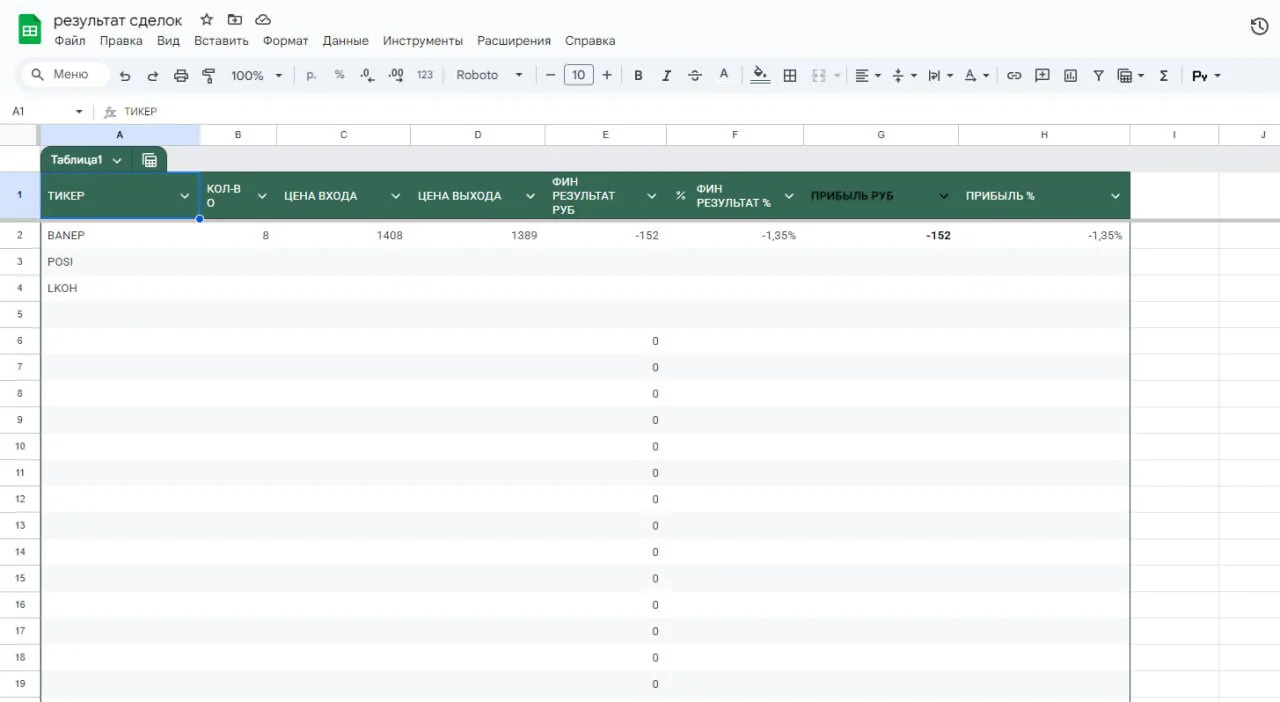
Task: Increase font size
Action: pyautogui.click(x=607, y=75)
